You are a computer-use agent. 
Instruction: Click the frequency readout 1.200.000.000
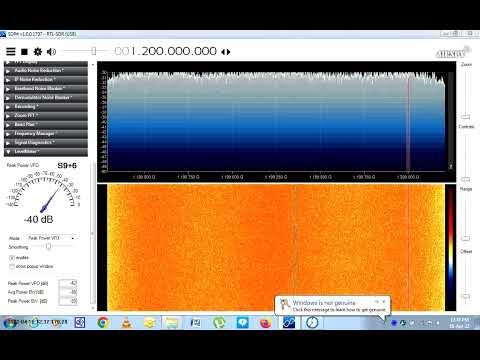(x=166, y=51)
